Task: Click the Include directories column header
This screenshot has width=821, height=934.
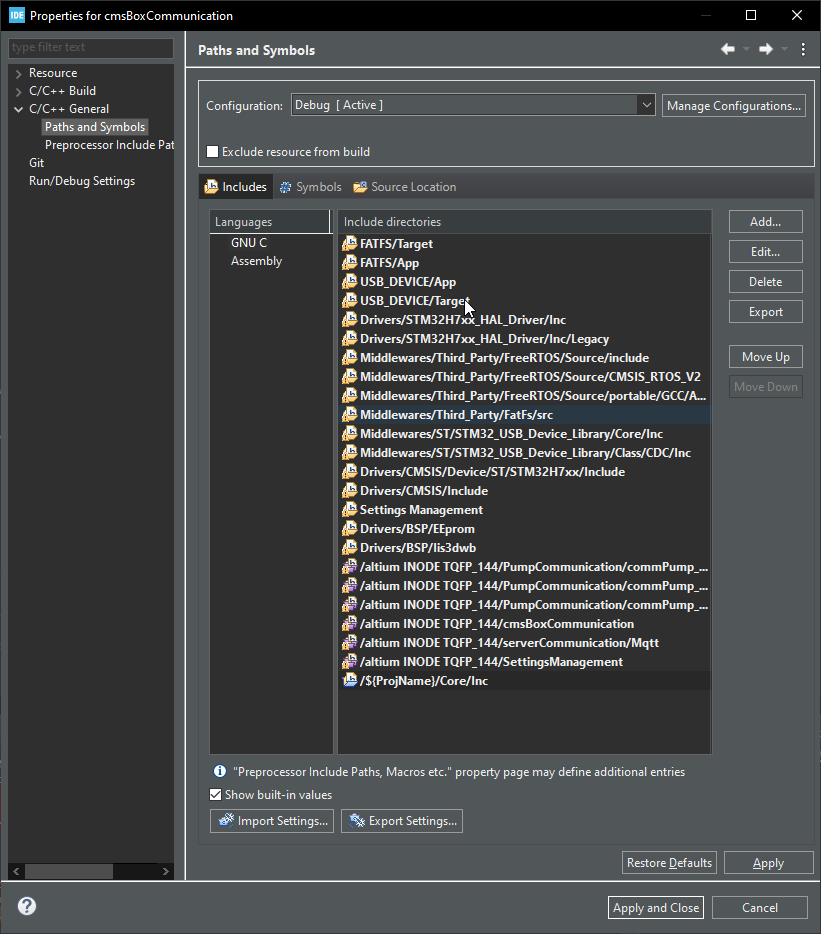Action: (x=525, y=222)
